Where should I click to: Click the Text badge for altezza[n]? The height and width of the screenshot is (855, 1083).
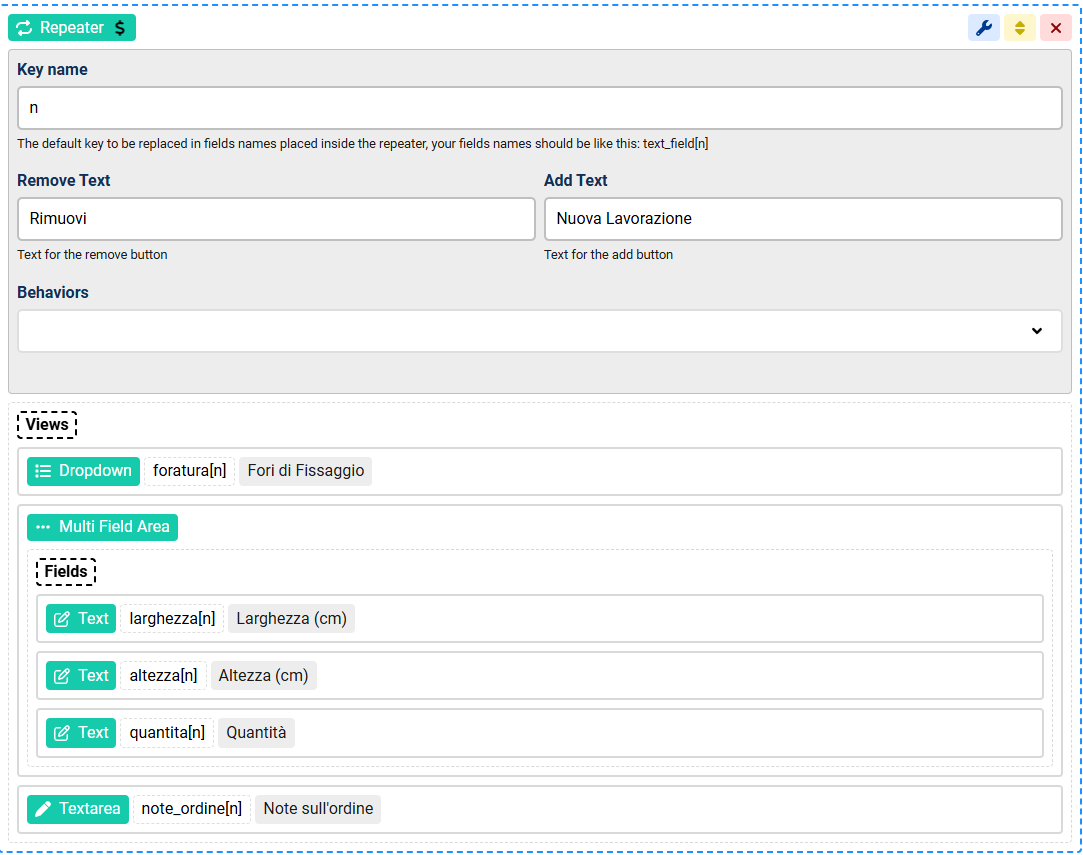81,676
